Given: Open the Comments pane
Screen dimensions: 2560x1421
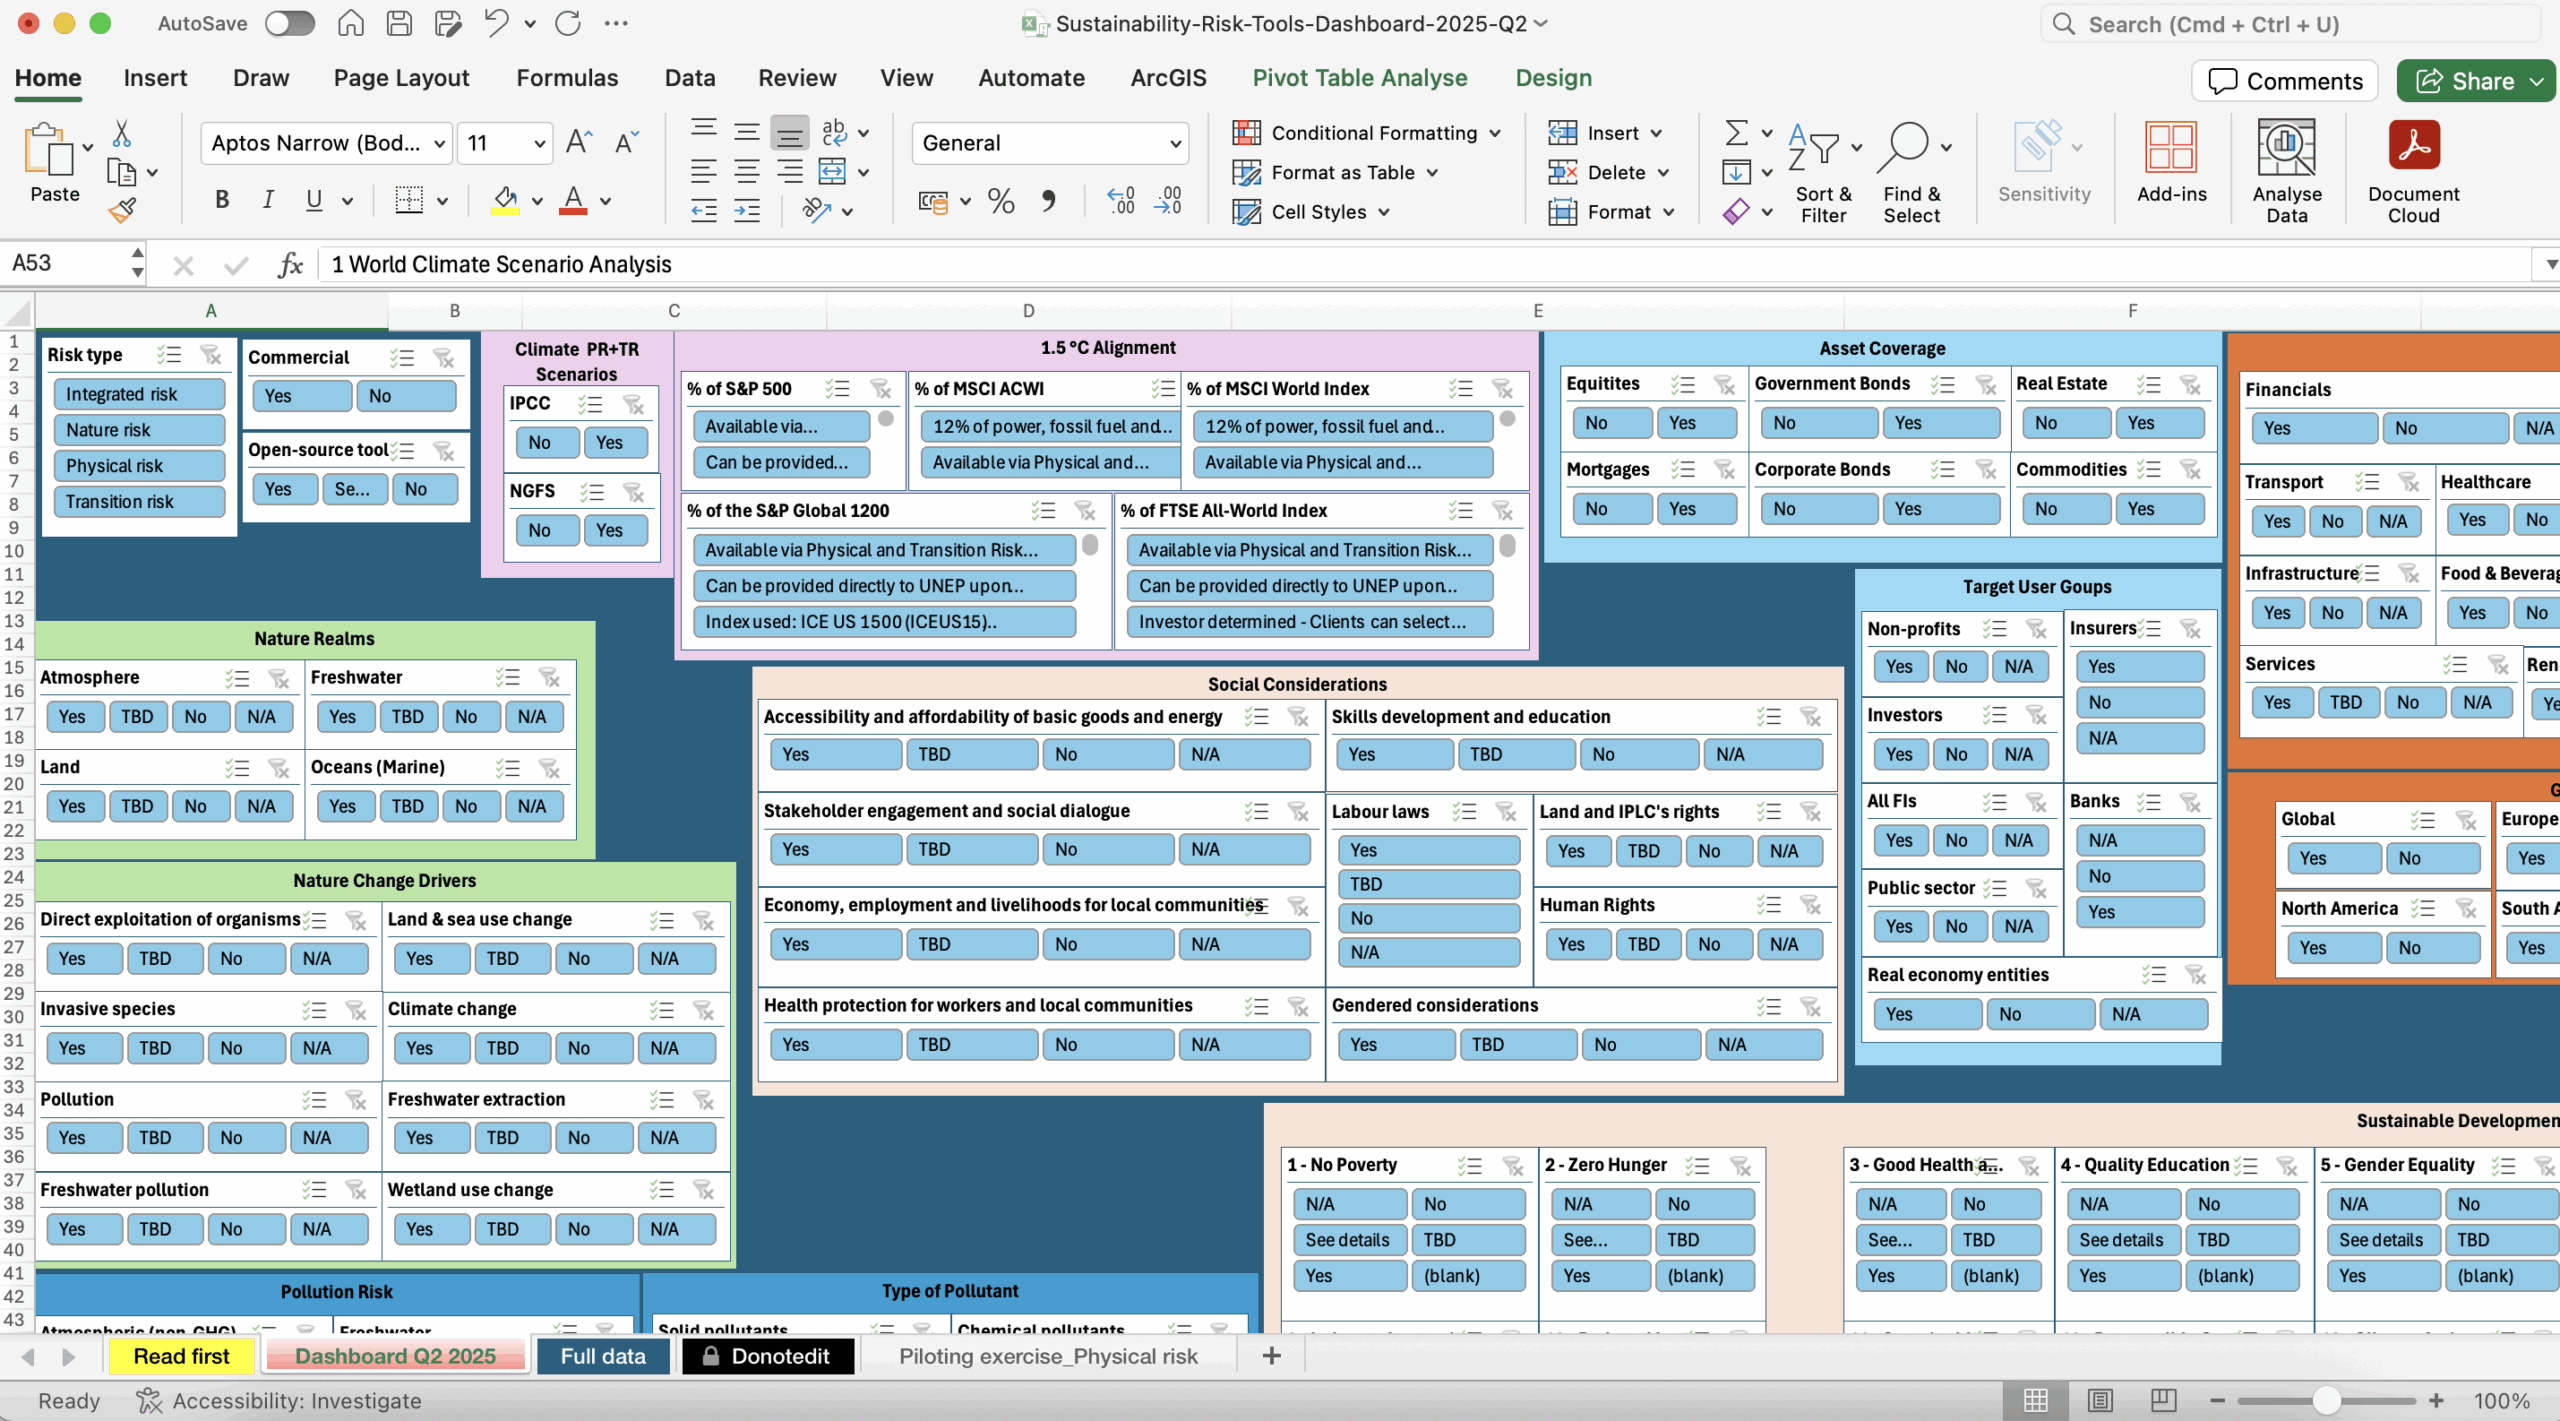Looking at the screenshot, I should click(2284, 81).
